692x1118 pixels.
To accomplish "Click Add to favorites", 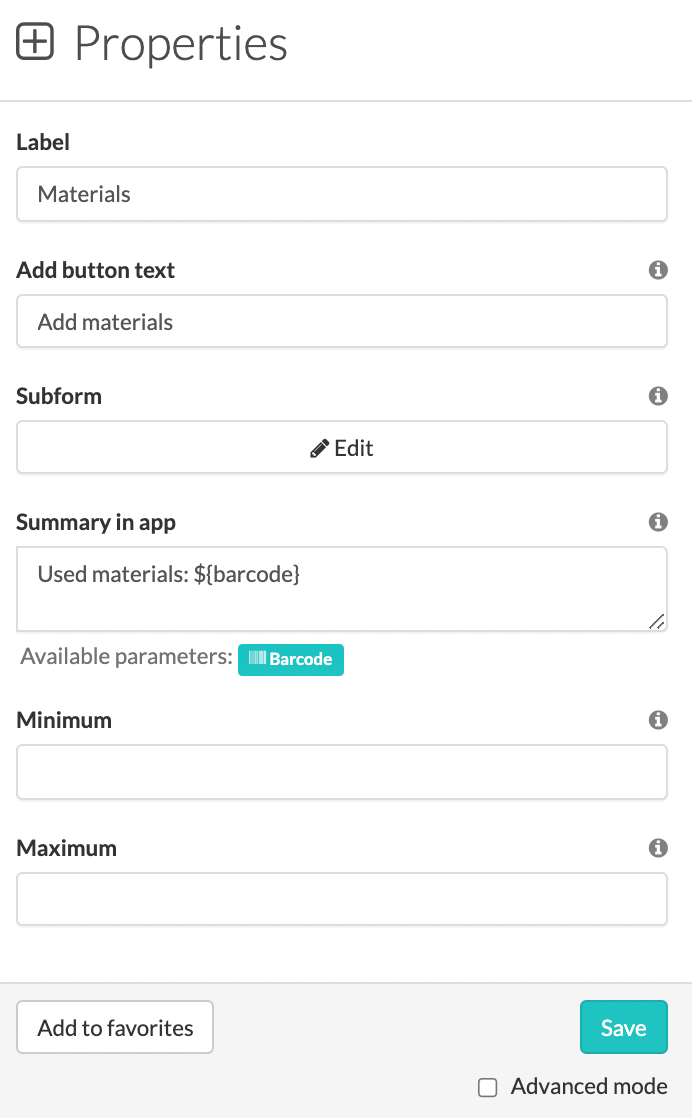I will (x=114, y=1027).
